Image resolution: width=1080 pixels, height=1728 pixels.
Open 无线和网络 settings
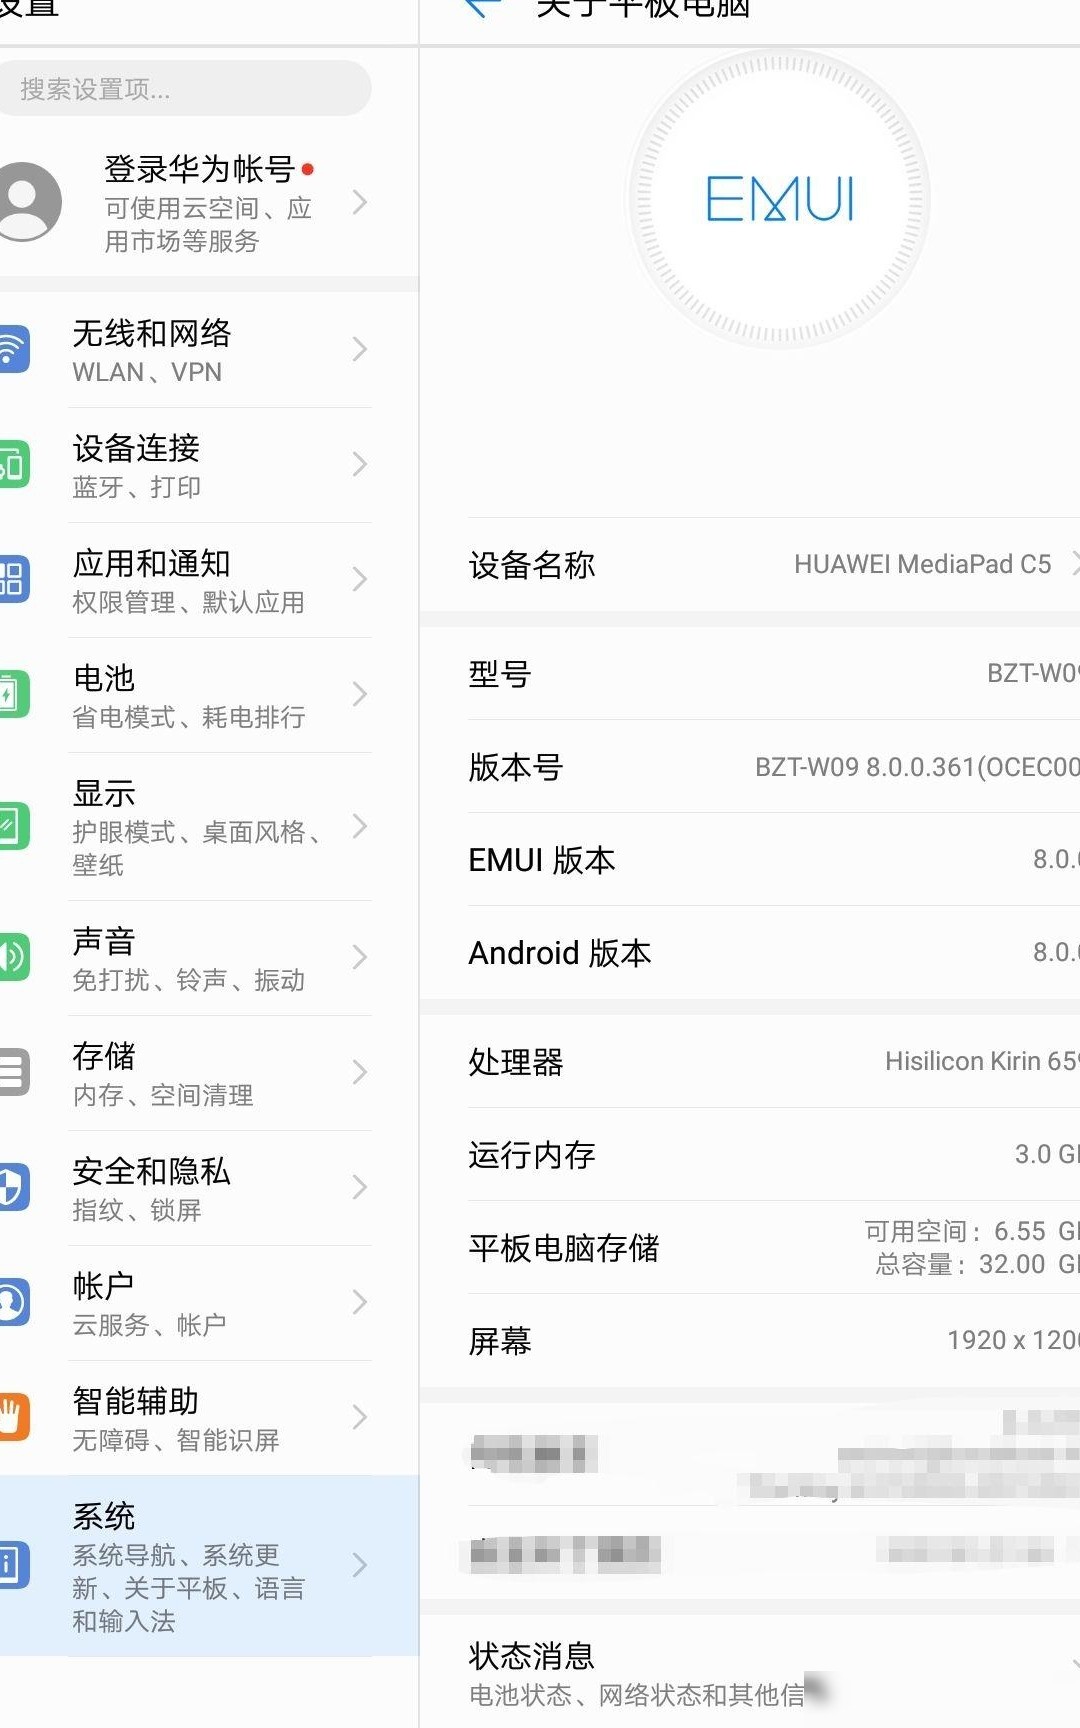[x=209, y=349]
